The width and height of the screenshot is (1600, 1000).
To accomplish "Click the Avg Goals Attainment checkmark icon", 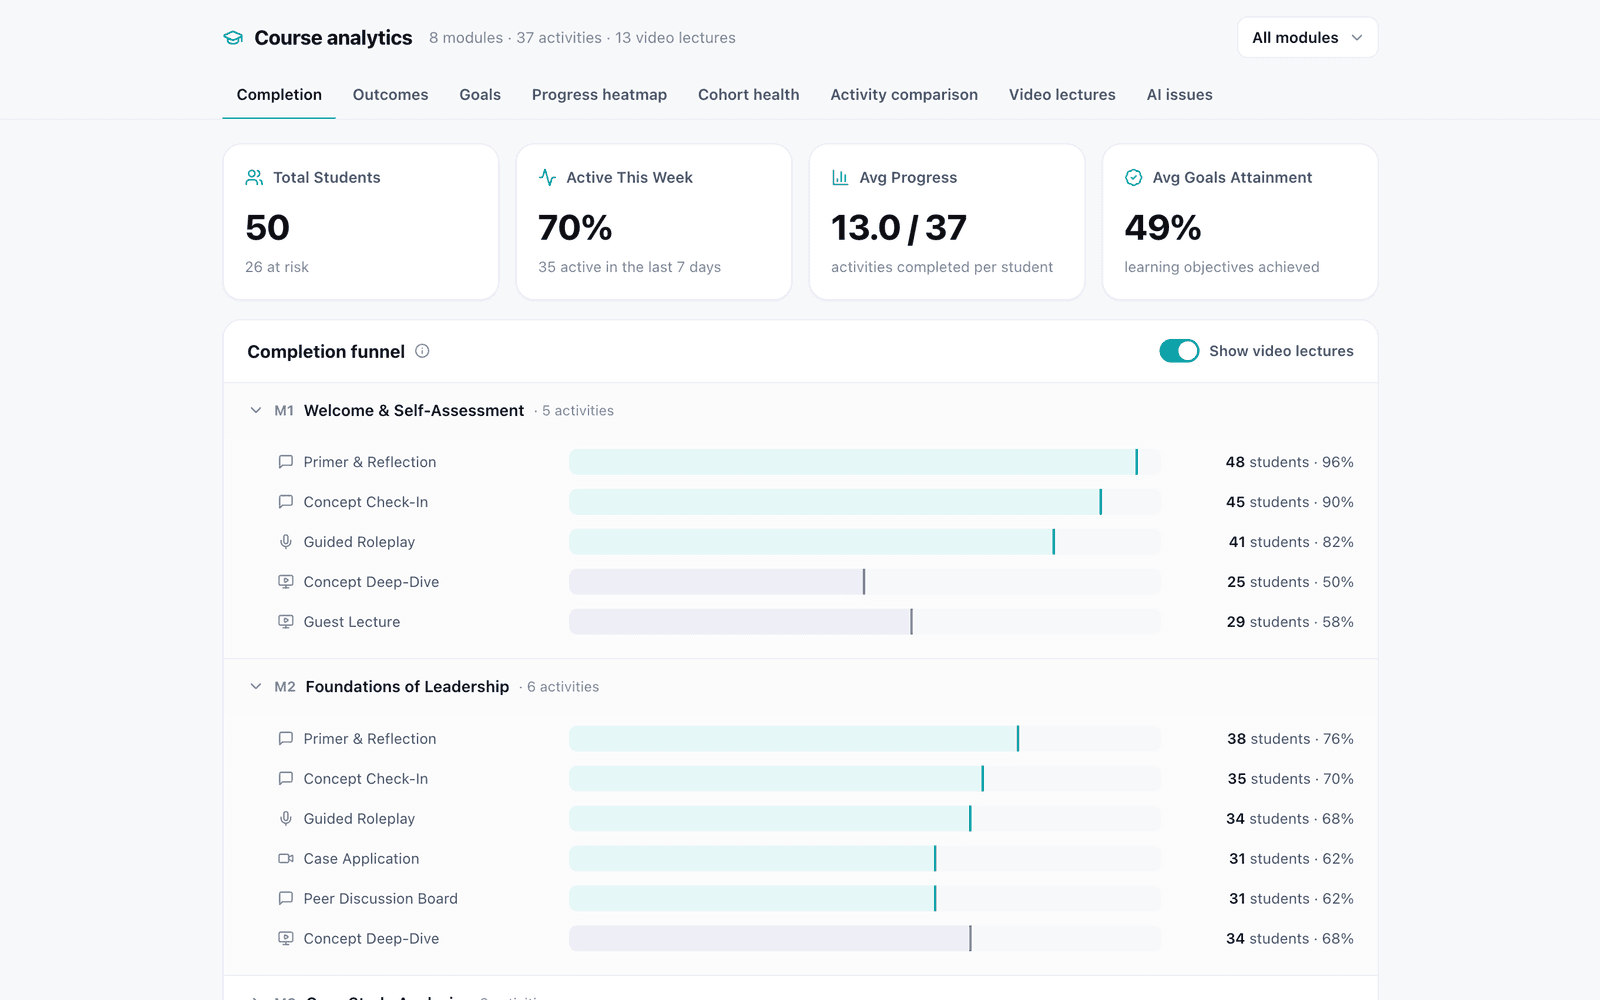I will click(1133, 177).
